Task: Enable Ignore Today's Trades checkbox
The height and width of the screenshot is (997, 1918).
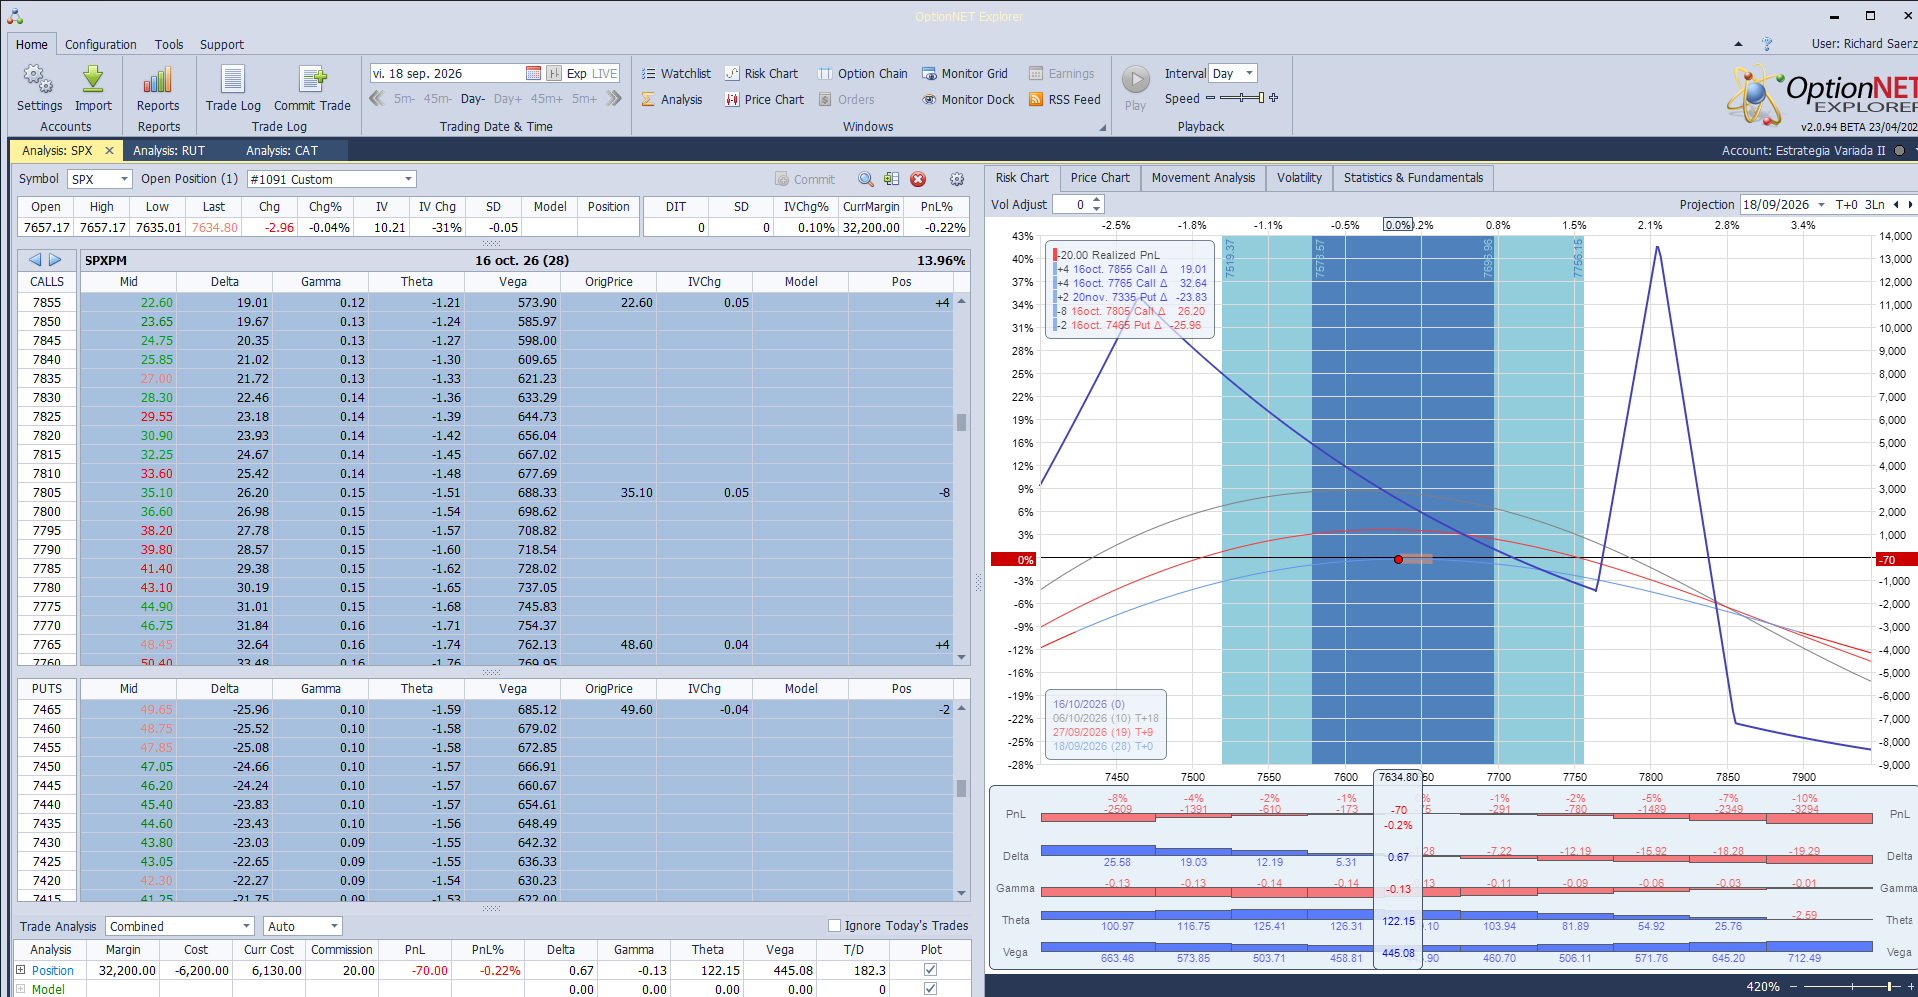Action: 834,926
